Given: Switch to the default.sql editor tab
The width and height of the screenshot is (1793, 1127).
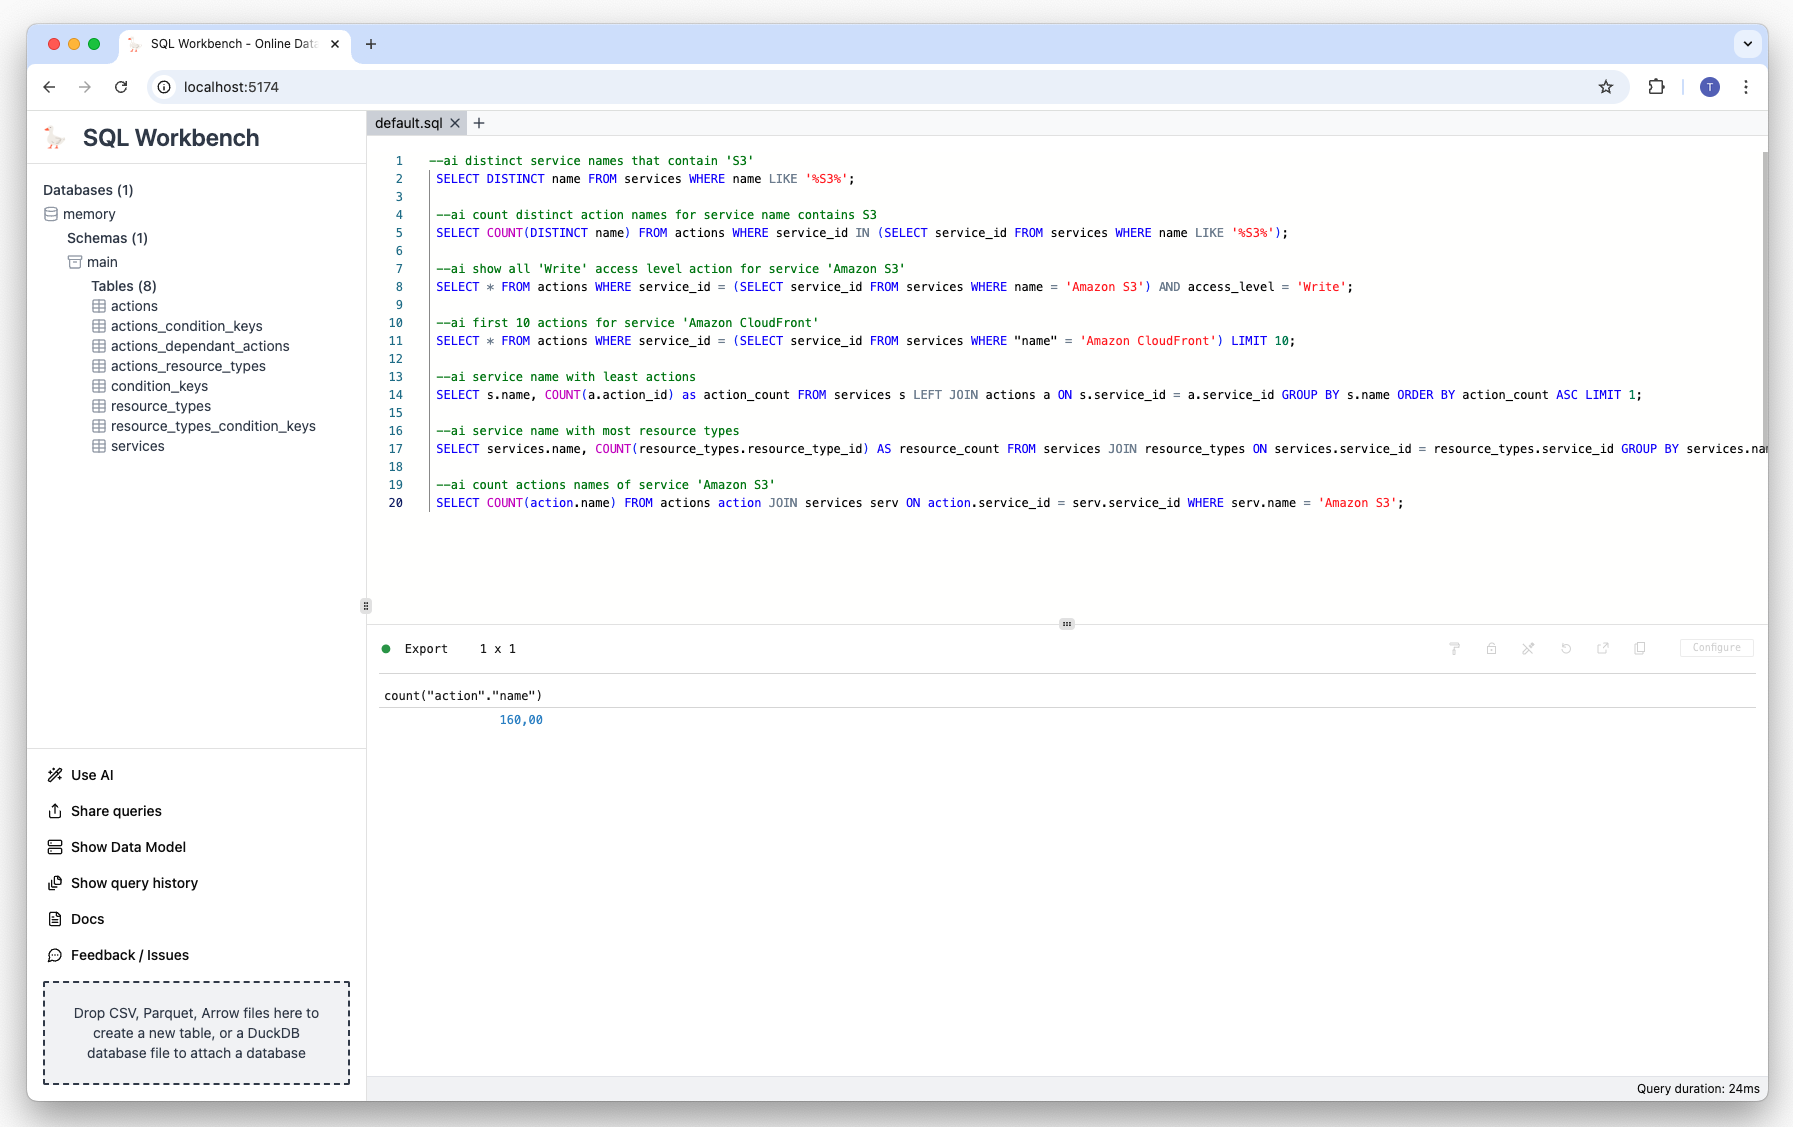Looking at the screenshot, I should point(408,123).
